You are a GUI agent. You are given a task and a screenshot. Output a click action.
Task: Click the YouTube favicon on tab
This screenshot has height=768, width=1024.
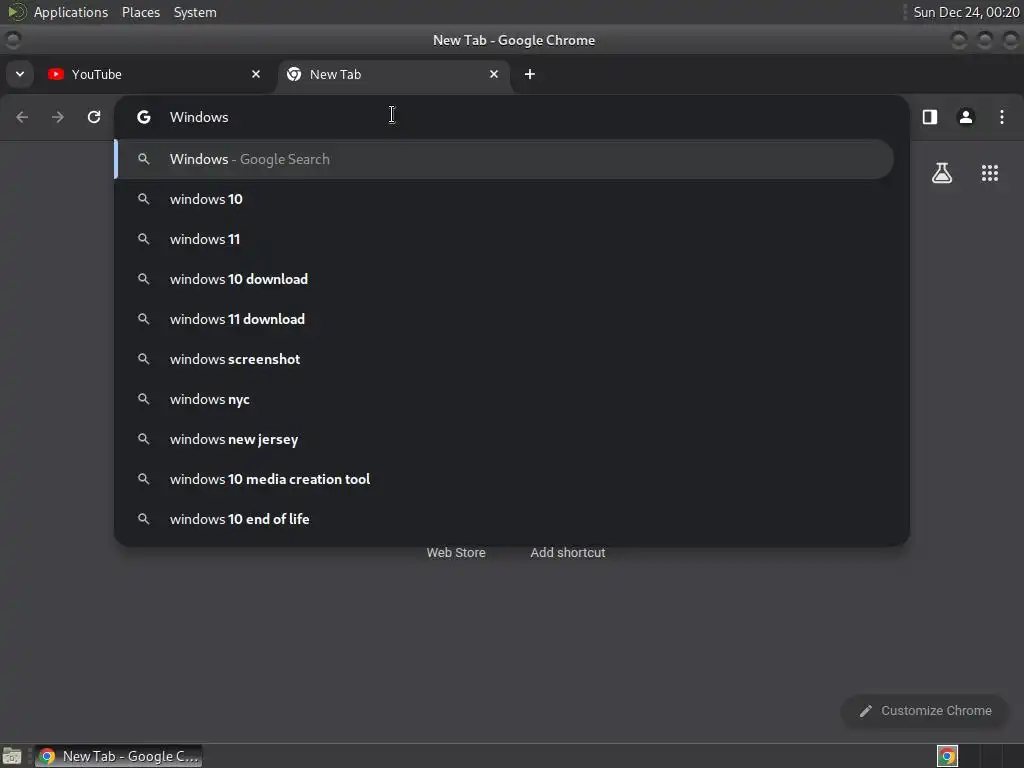pyautogui.click(x=56, y=74)
